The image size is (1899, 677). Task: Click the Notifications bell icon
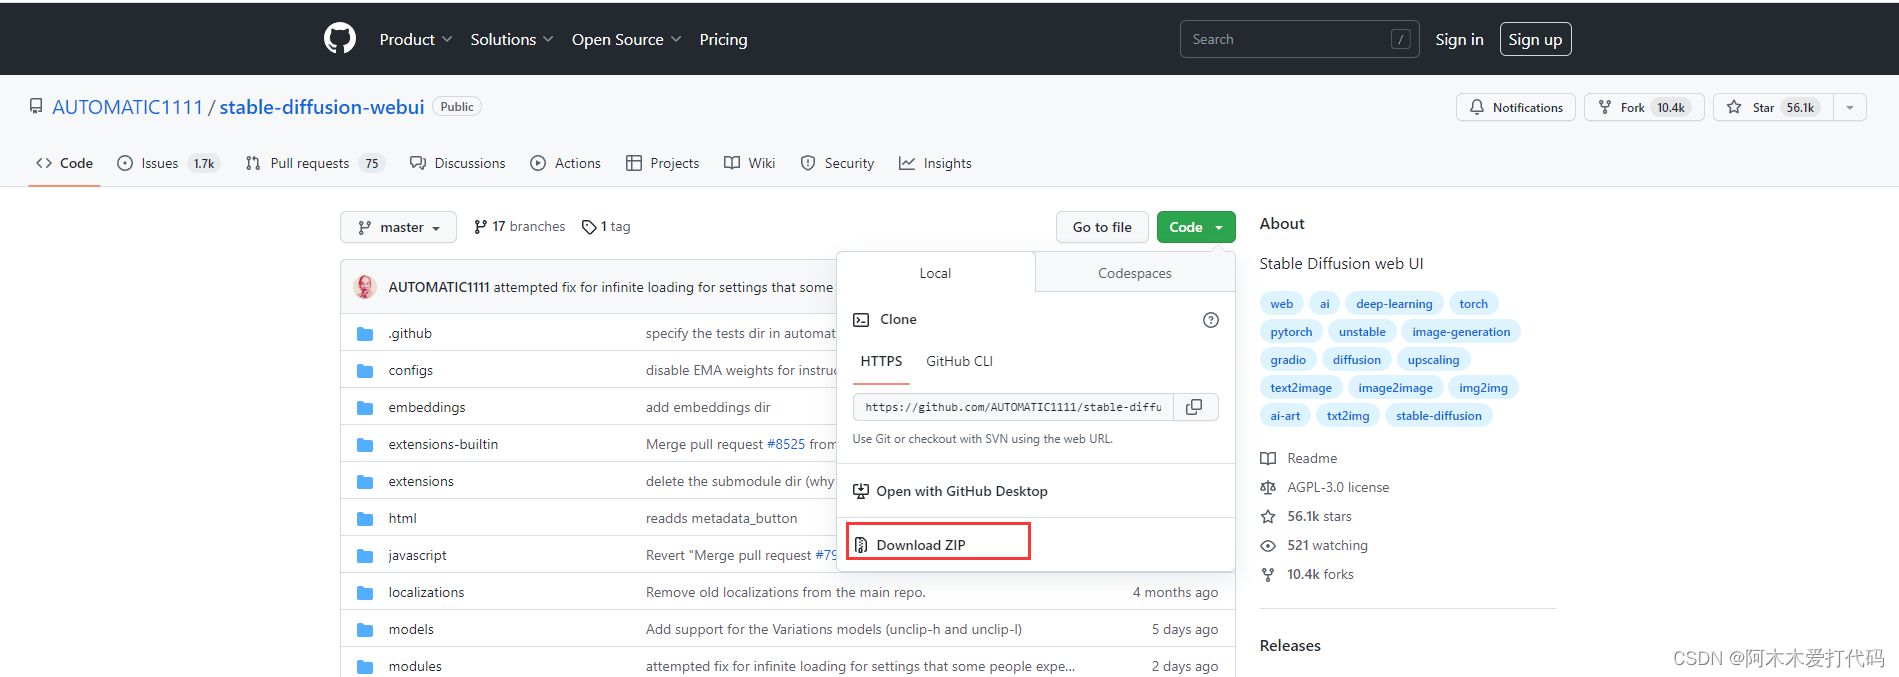1477,107
